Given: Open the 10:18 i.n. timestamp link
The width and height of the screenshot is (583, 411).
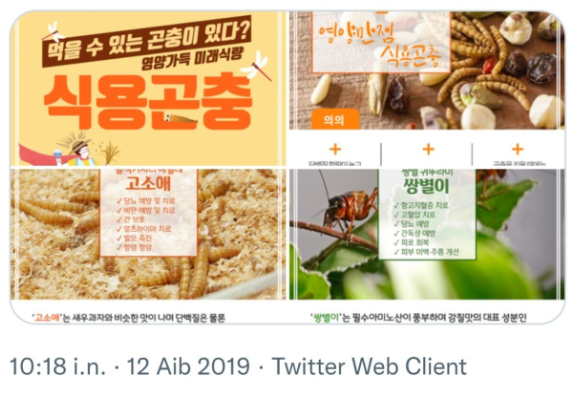Looking at the screenshot, I should (58, 366).
